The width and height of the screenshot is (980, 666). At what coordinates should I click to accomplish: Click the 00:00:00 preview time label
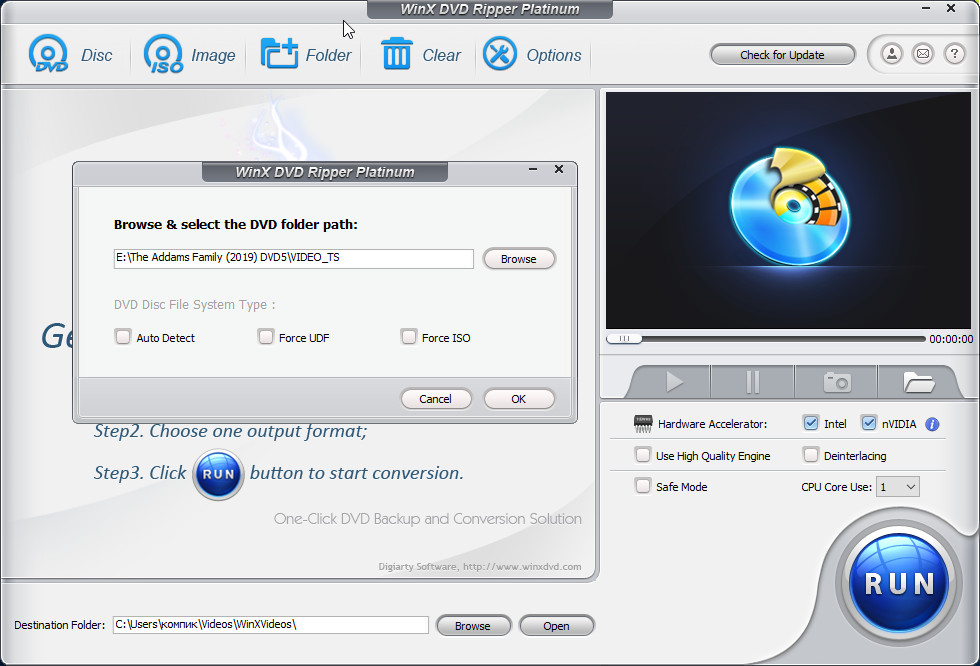click(x=951, y=339)
